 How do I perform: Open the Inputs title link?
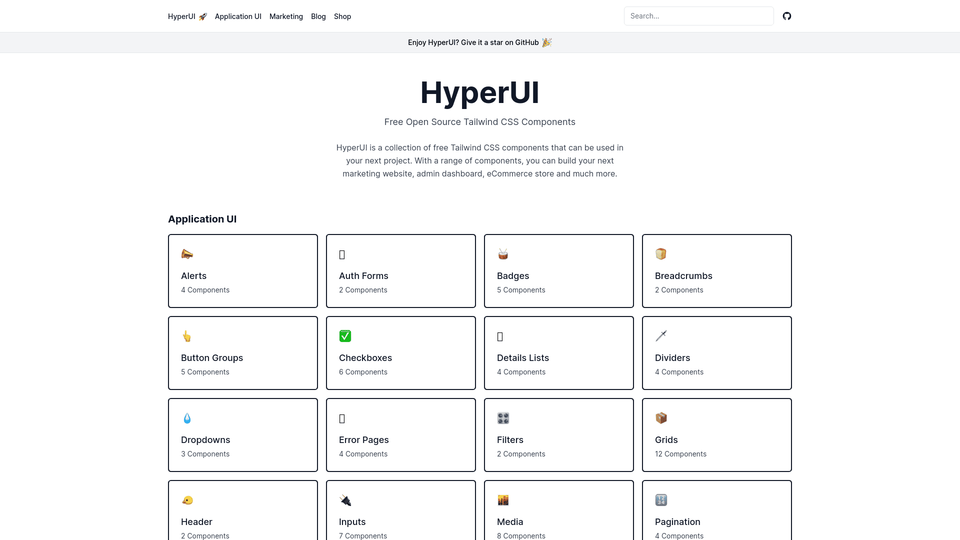point(352,522)
